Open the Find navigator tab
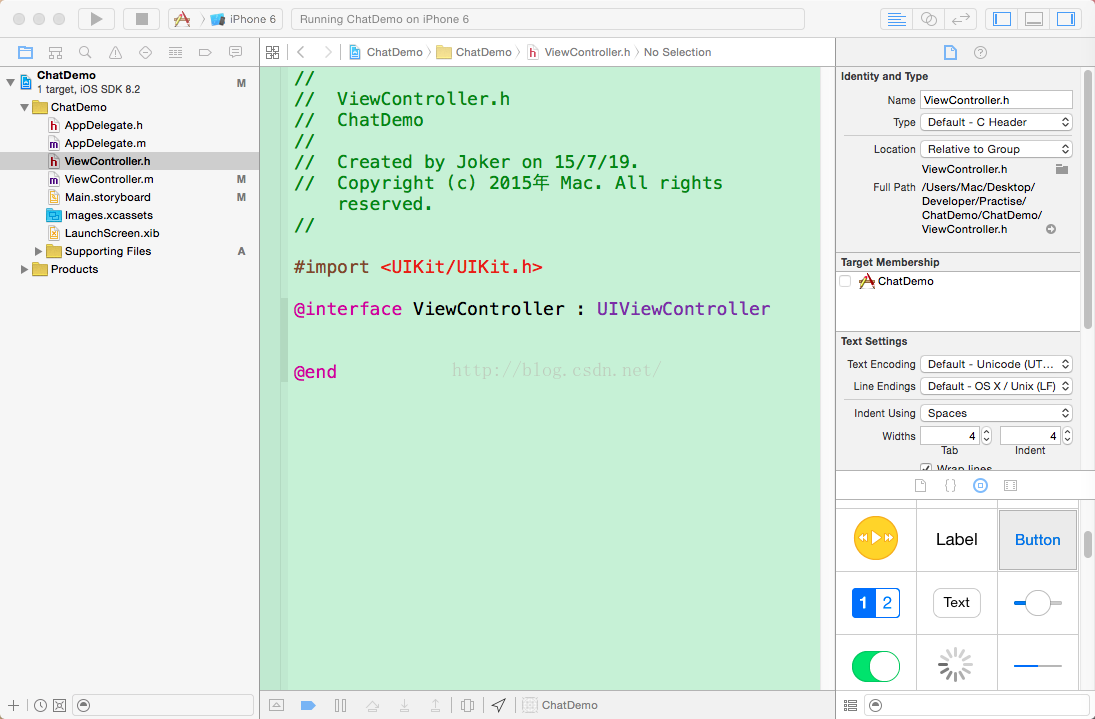 (x=85, y=52)
